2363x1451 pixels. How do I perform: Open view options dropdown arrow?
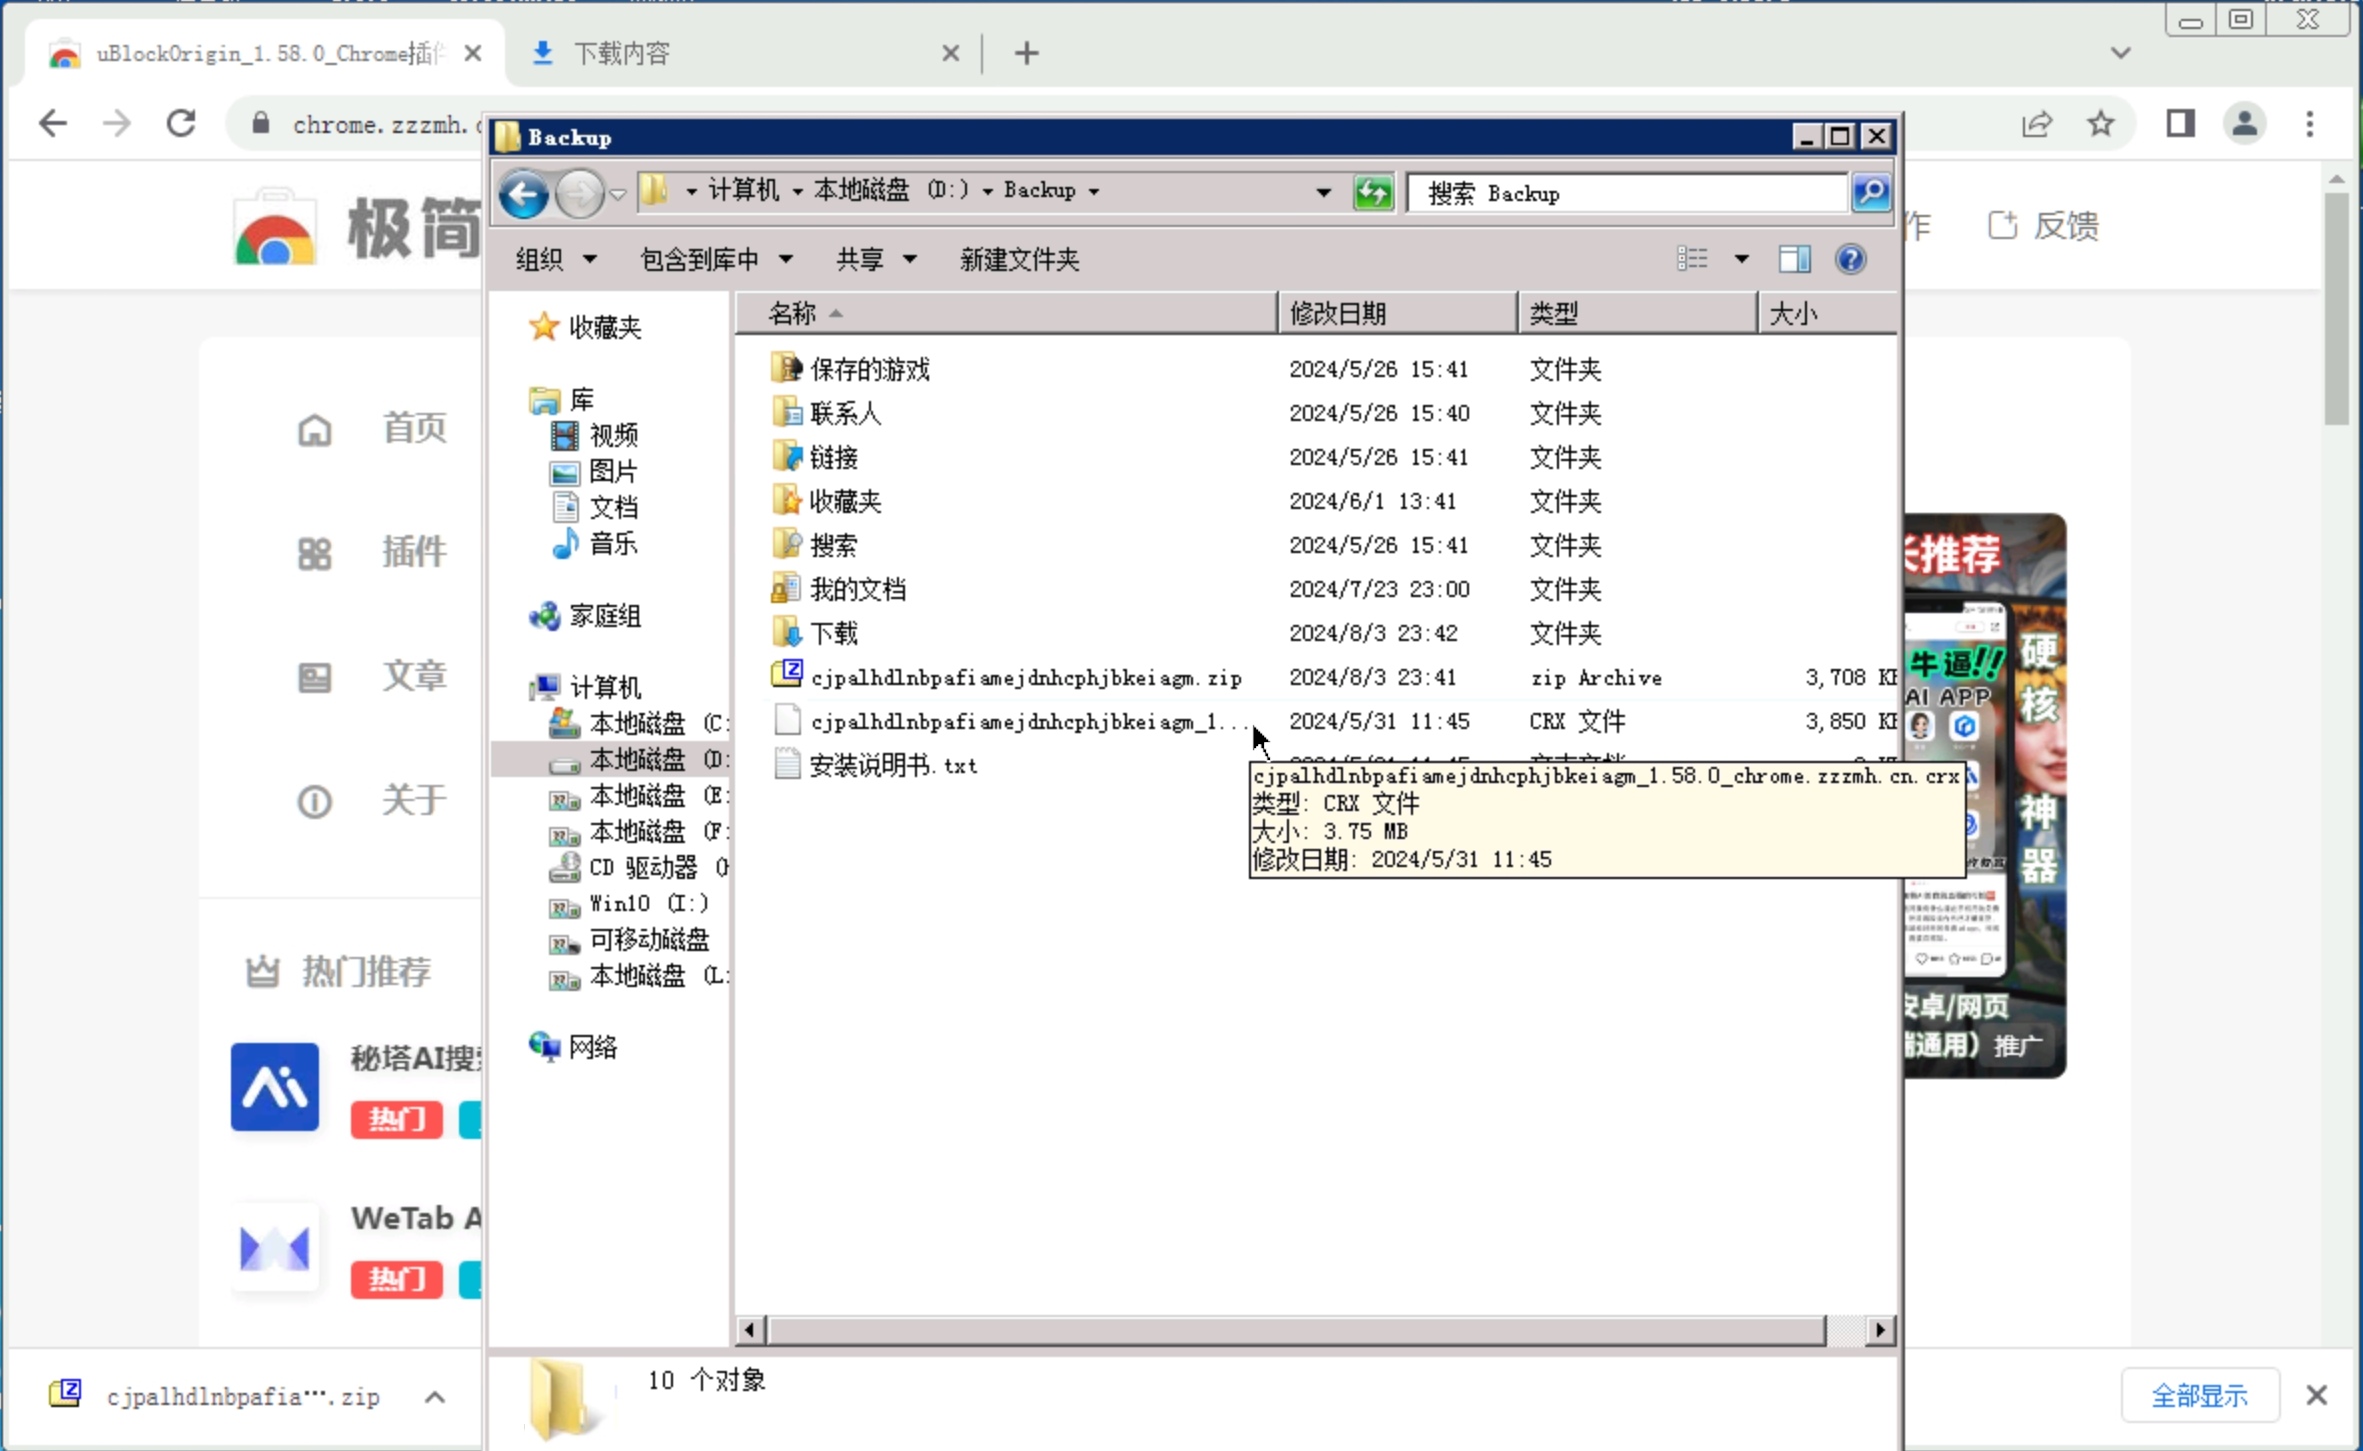click(1741, 260)
